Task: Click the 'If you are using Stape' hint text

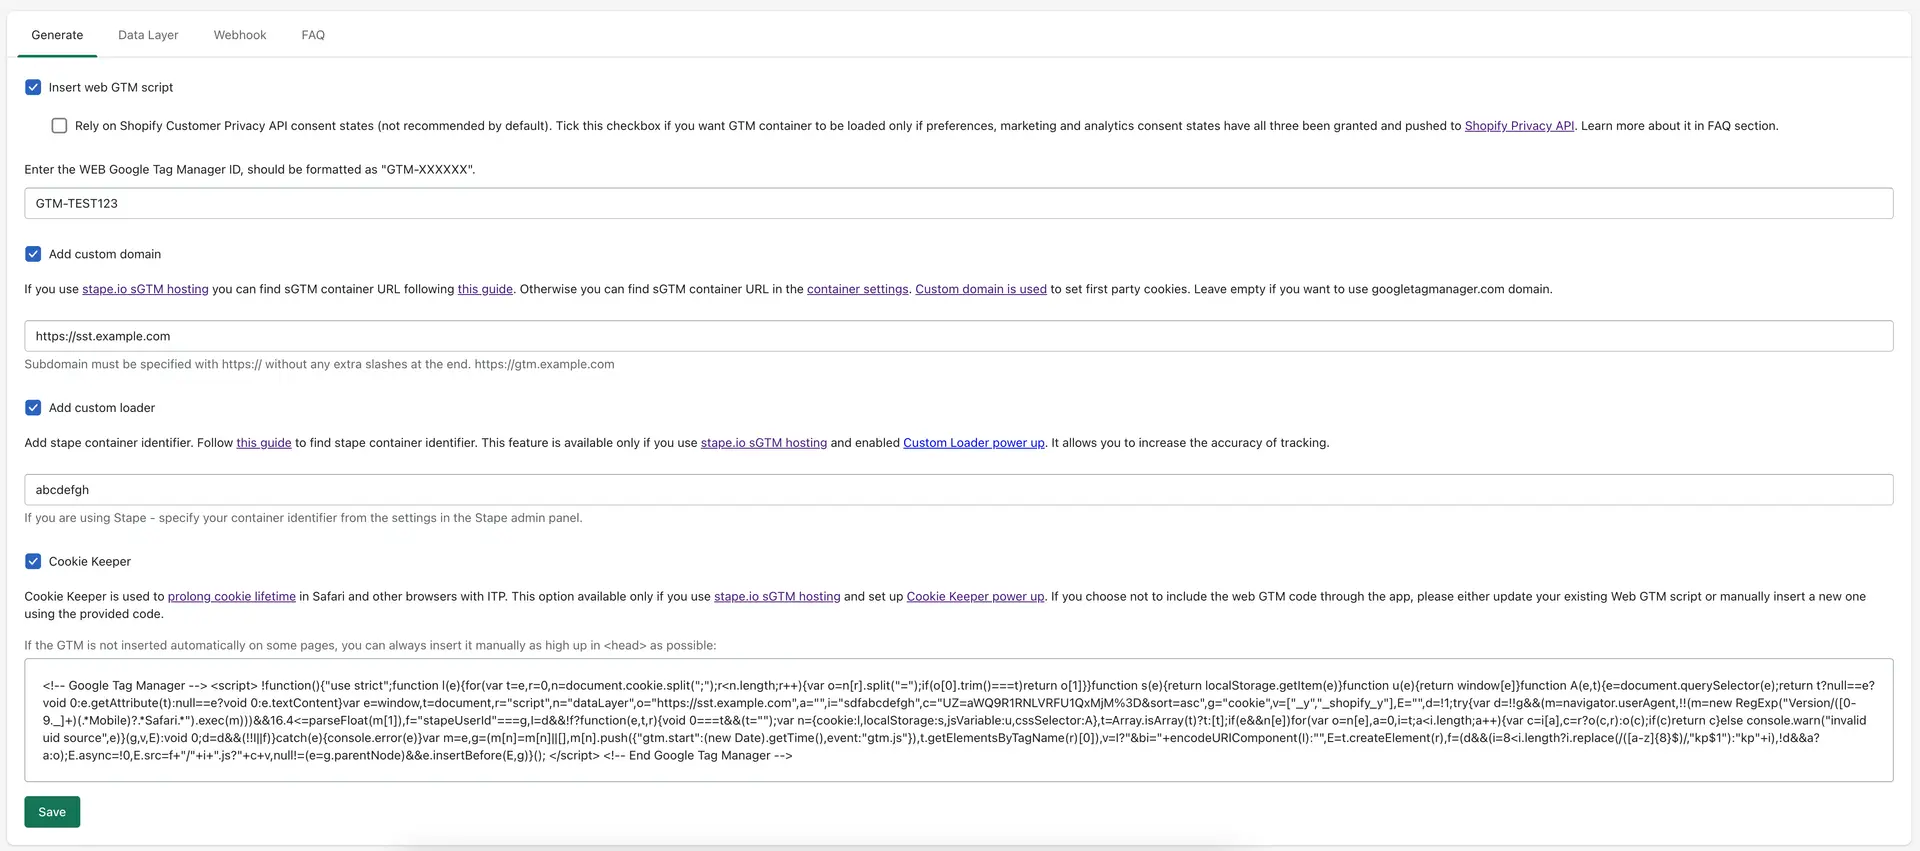Action: (x=303, y=518)
